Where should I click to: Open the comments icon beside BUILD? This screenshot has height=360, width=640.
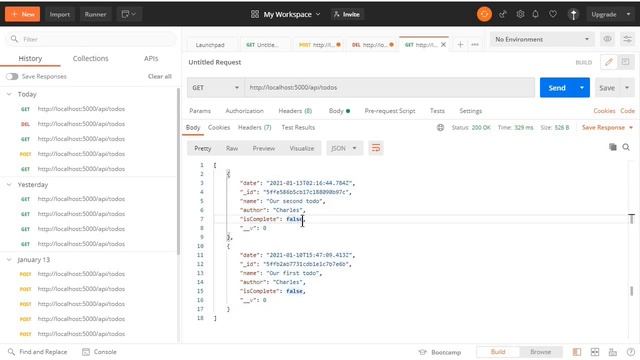click(x=625, y=62)
